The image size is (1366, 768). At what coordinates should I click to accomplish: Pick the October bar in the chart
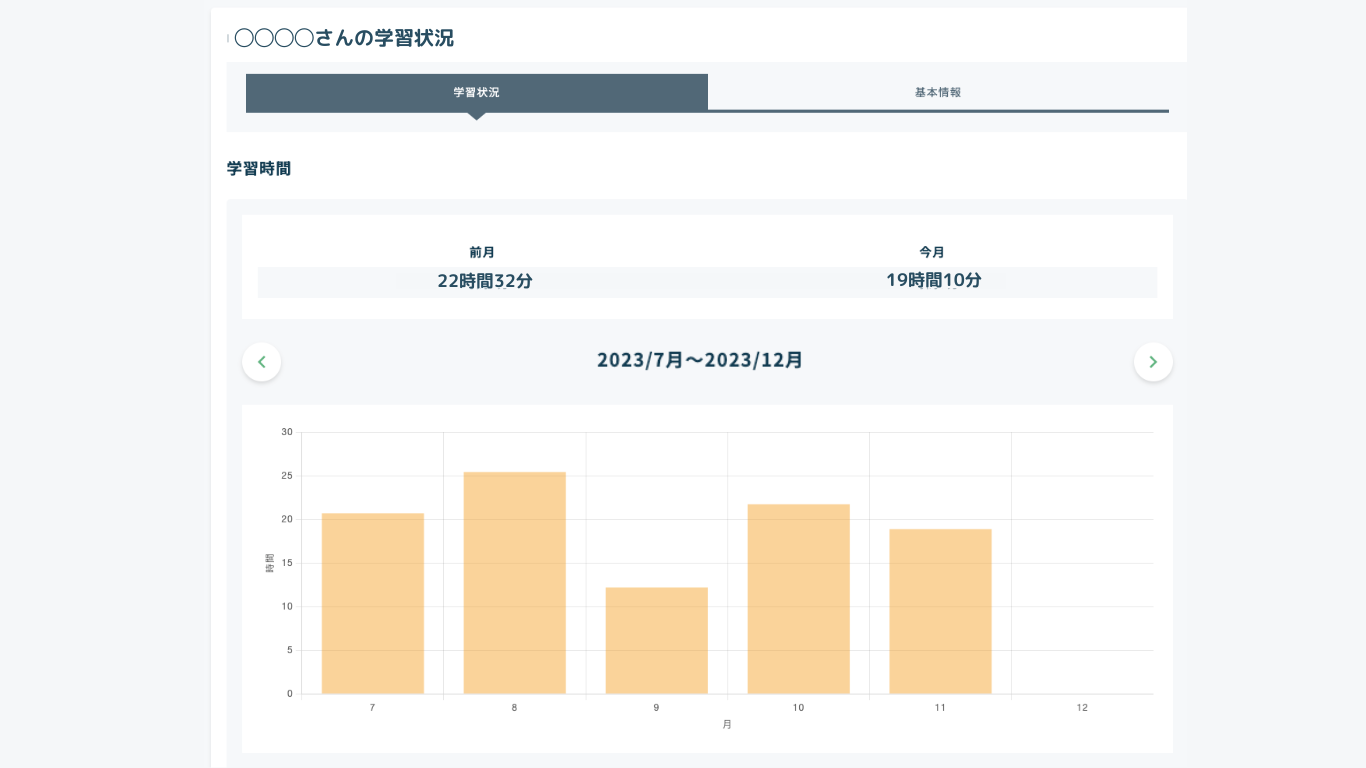[798, 599]
